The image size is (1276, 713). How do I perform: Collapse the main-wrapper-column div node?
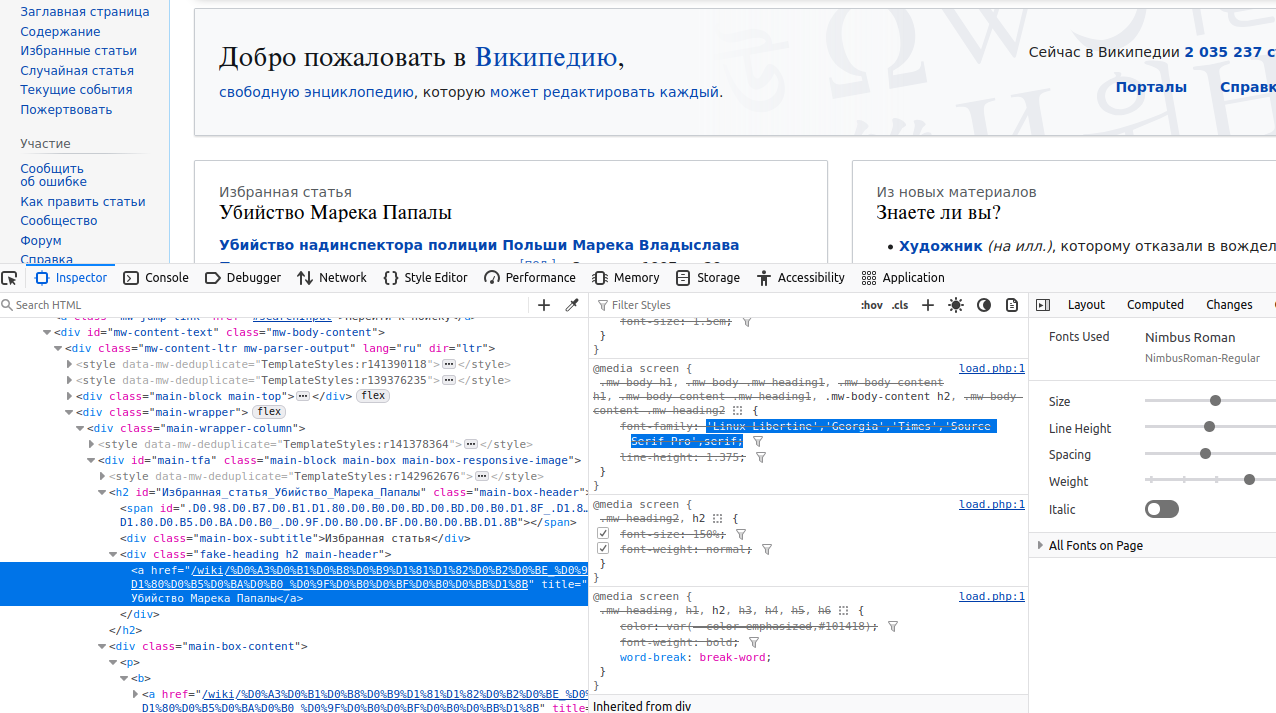click(80, 428)
